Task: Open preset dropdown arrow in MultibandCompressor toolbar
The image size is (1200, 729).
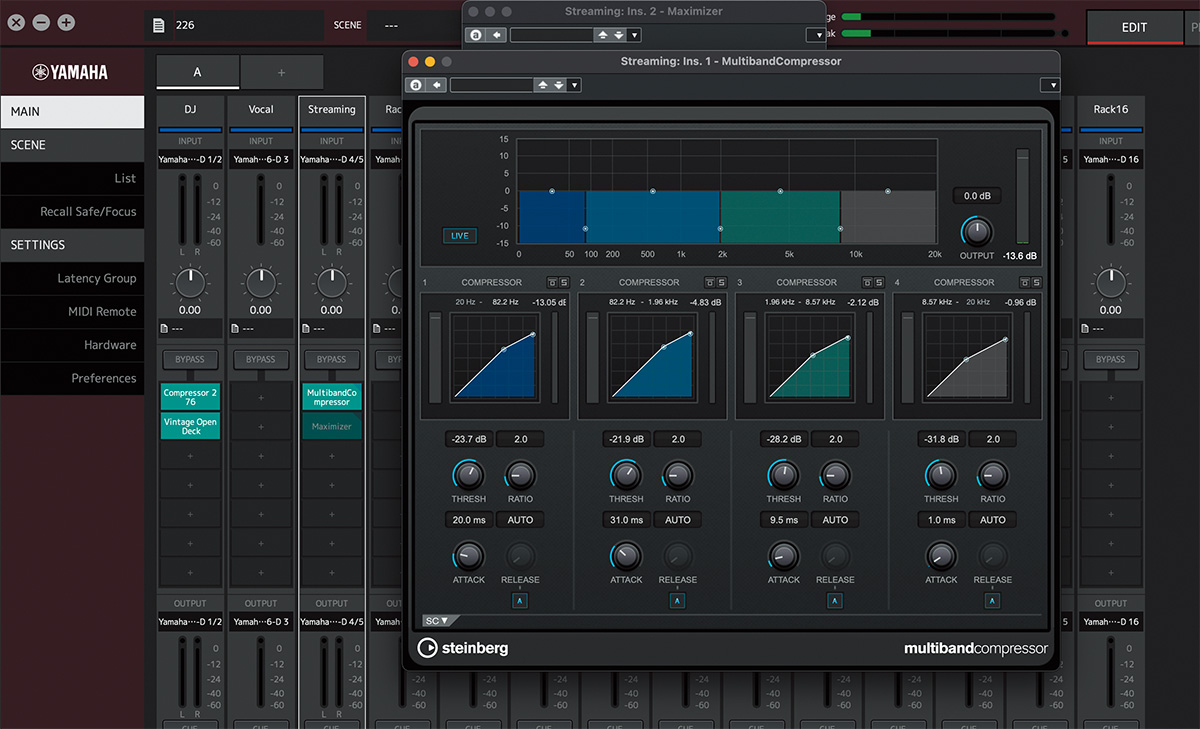Action: click(x=574, y=85)
